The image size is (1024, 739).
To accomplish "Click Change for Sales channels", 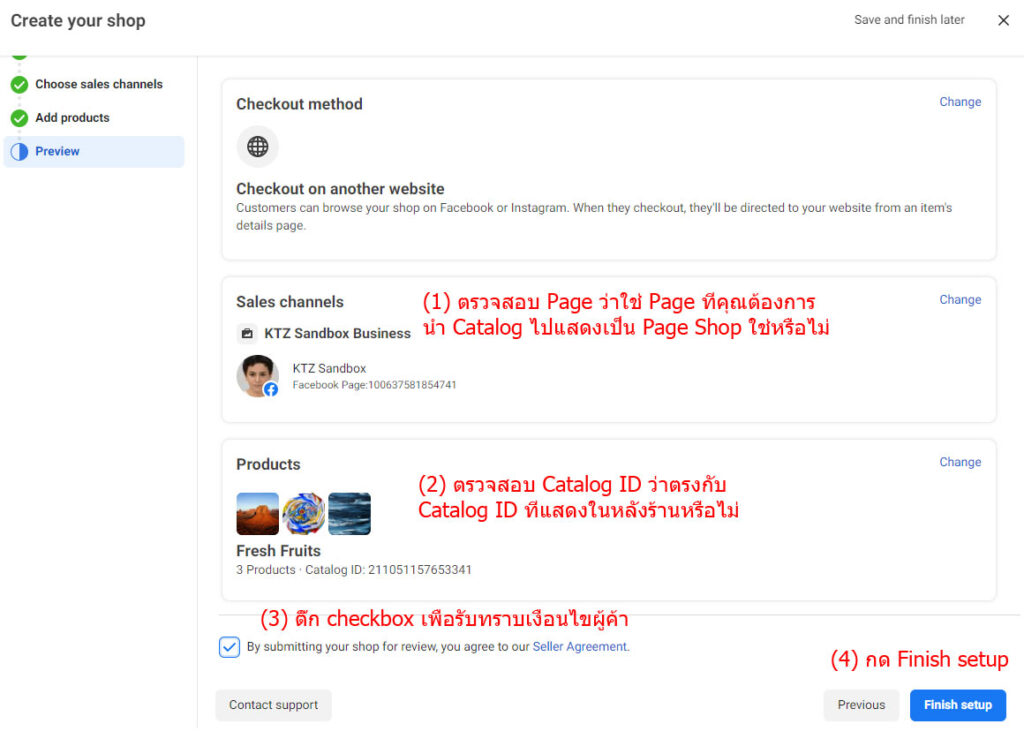I will (x=959, y=300).
